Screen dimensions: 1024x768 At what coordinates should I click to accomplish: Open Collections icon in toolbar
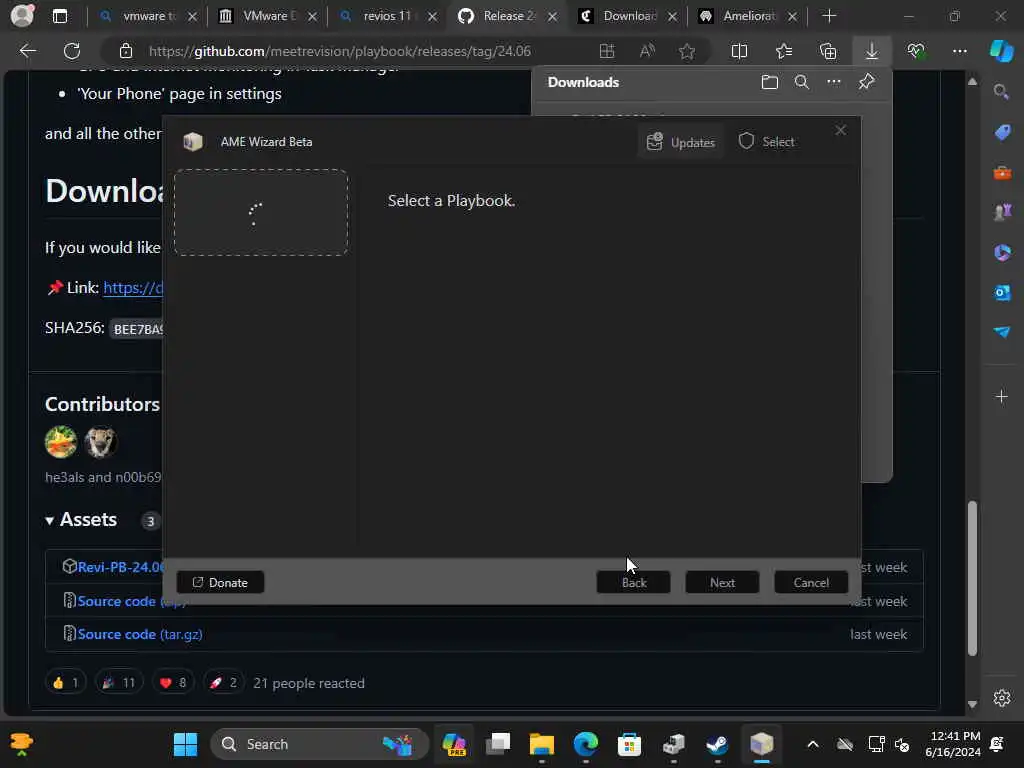828,51
